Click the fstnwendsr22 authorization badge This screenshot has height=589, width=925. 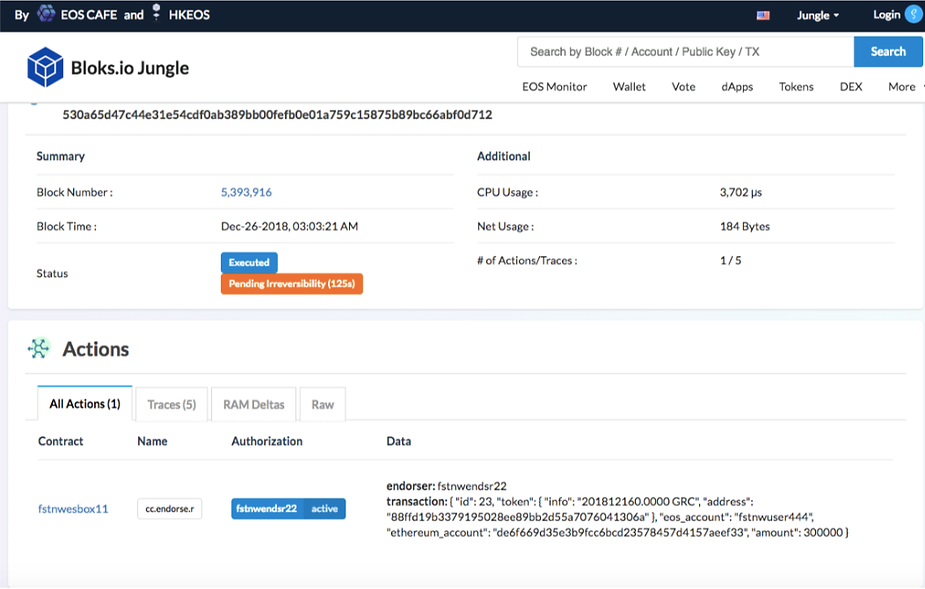point(267,509)
